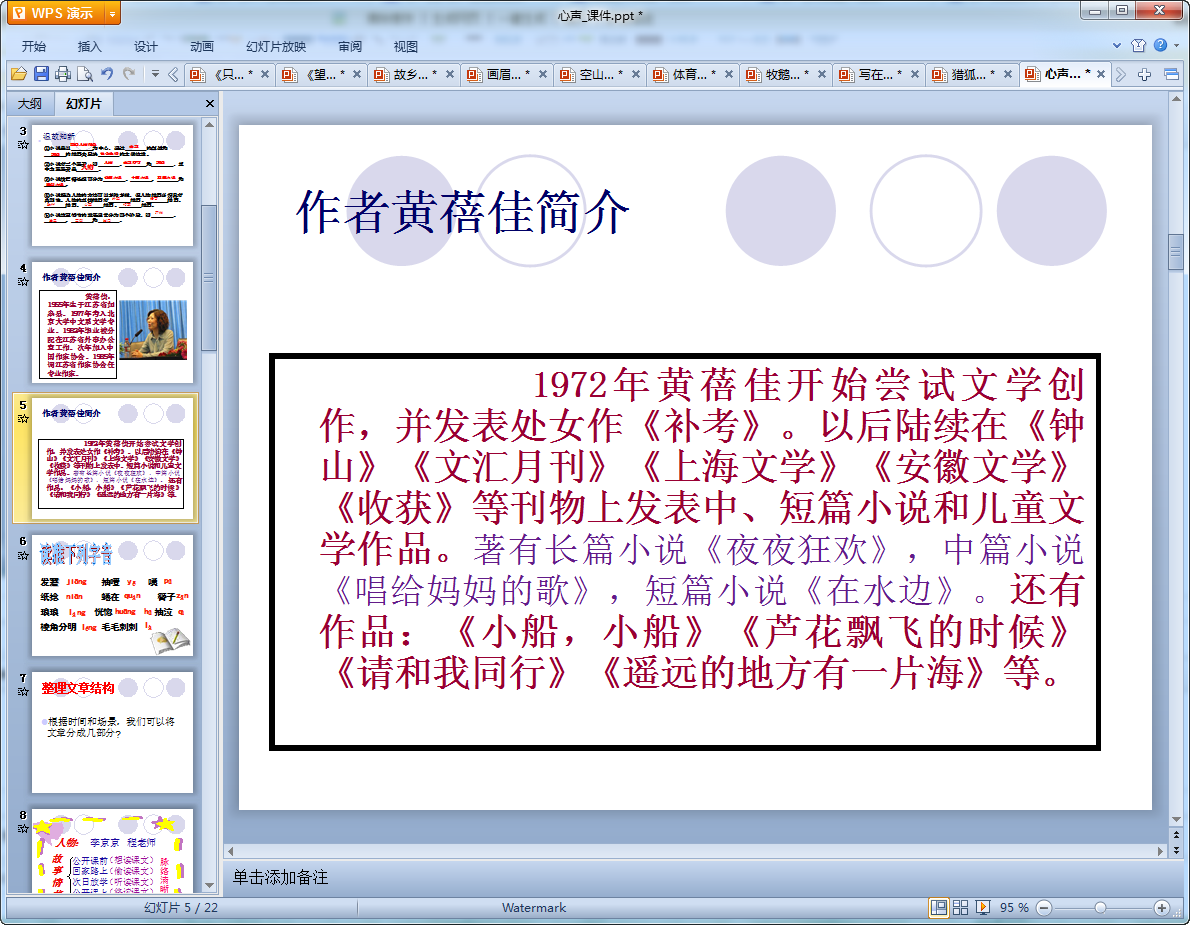Zoom in with the plus button

coord(1162,908)
